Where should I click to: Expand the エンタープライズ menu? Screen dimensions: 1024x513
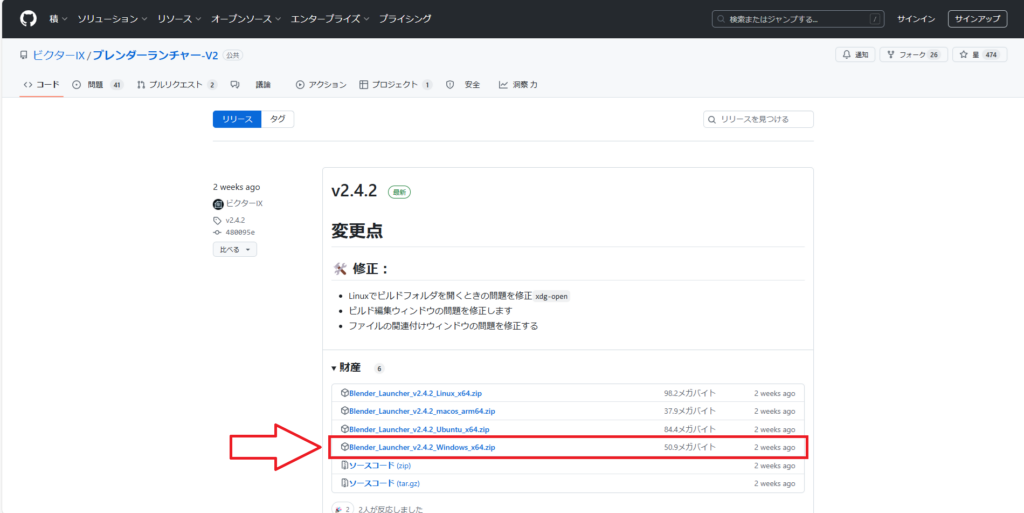(x=330, y=19)
